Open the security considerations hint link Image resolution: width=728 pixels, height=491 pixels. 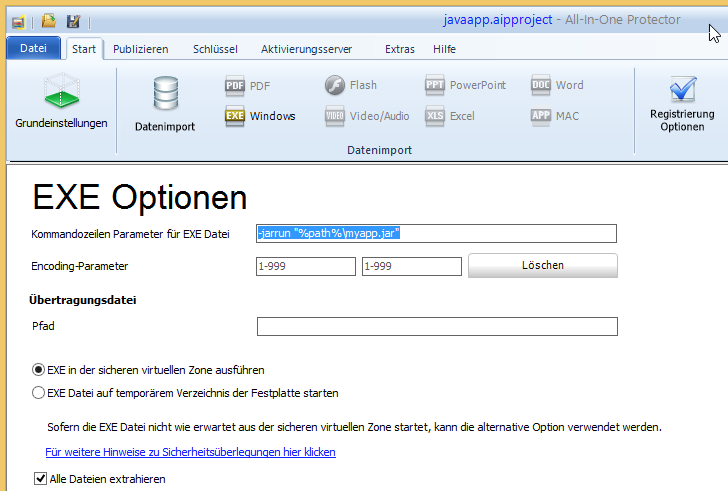coord(190,452)
